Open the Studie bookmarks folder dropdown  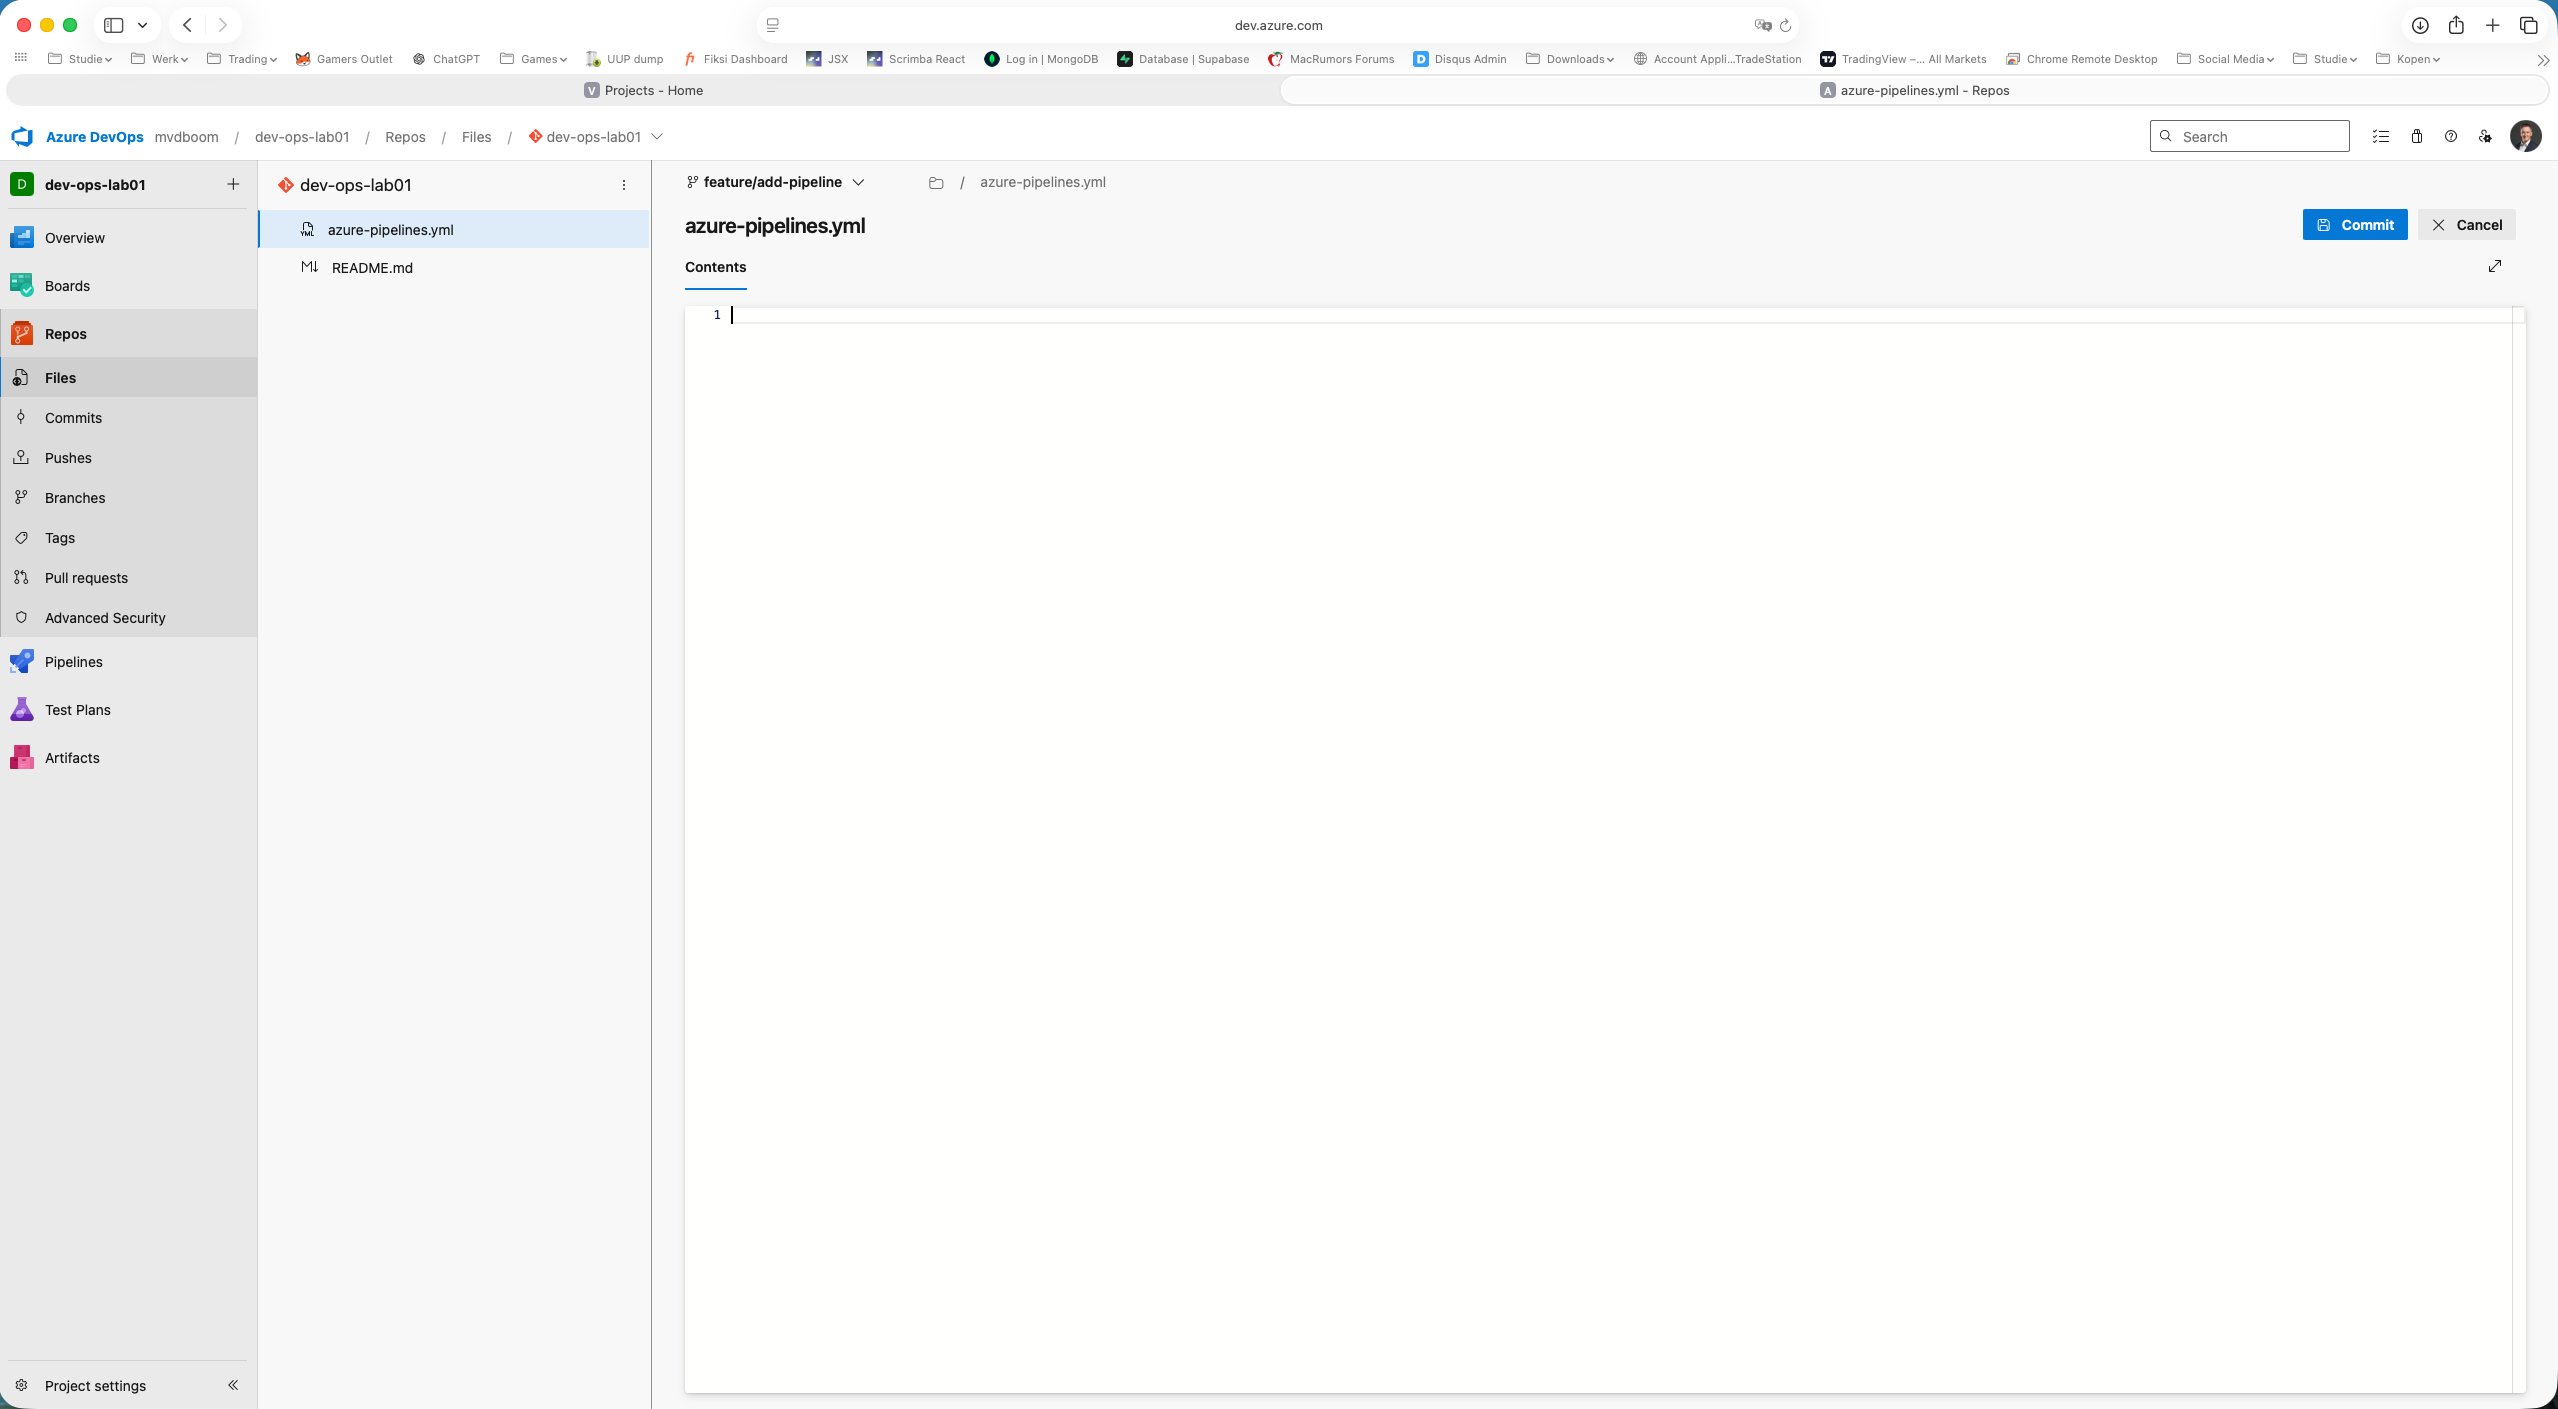point(81,58)
